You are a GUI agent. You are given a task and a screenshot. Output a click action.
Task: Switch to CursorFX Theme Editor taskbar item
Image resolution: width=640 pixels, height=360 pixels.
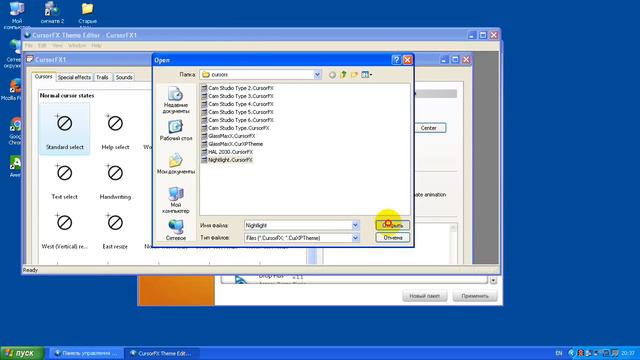click(162, 353)
